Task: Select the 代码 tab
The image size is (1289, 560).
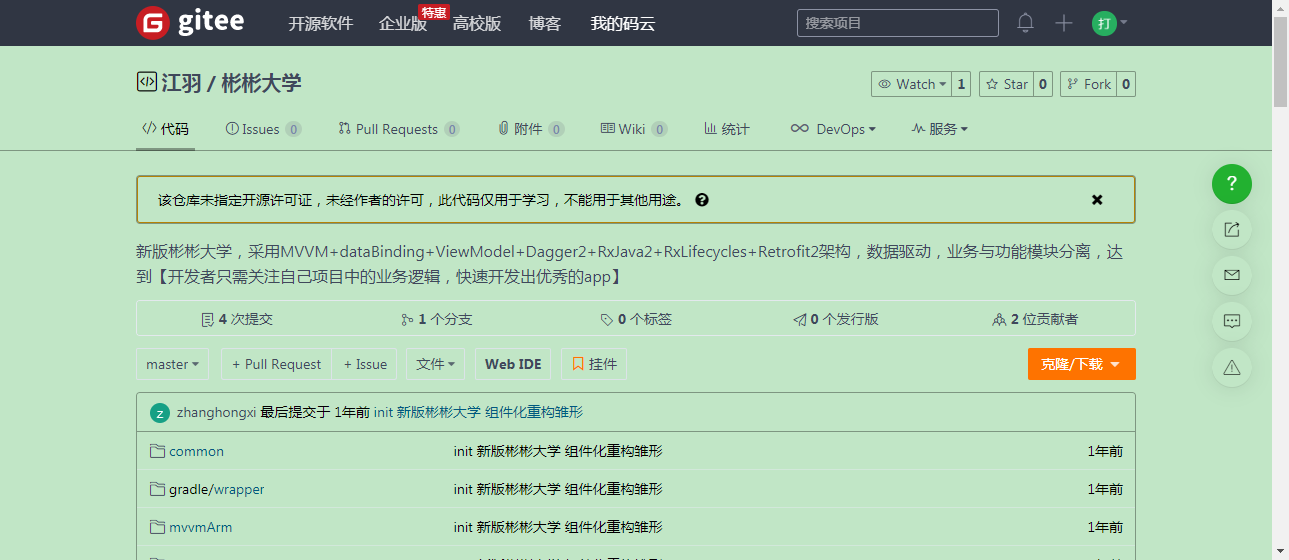Action: [x=165, y=129]
